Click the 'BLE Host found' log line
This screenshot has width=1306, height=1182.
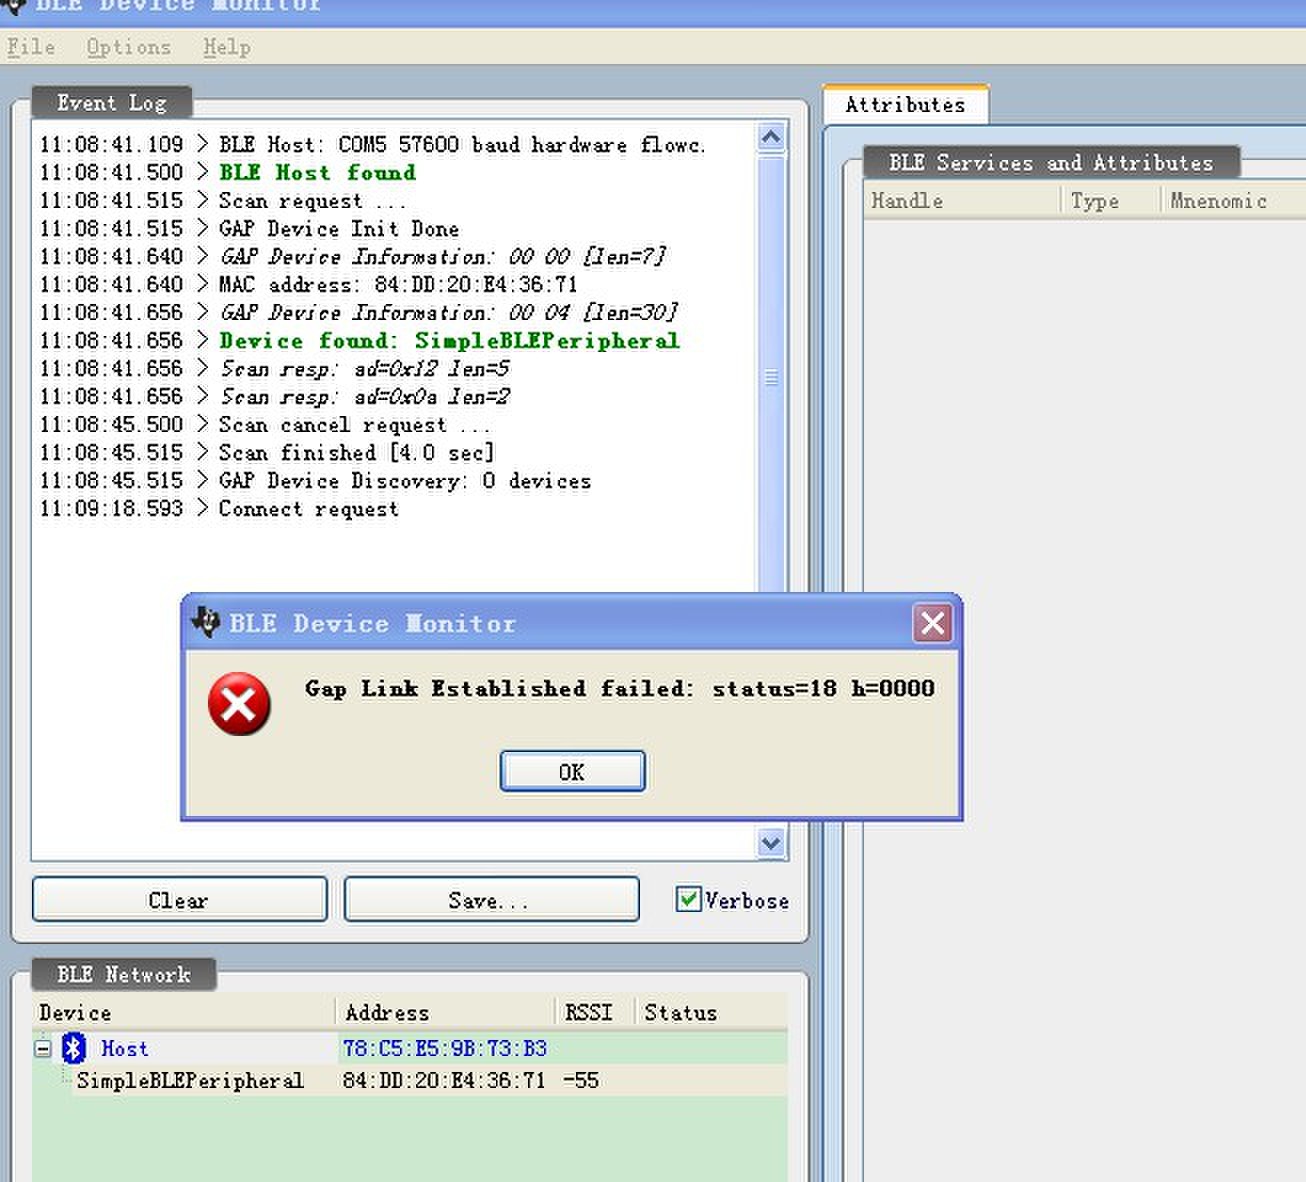coord(228,173)
